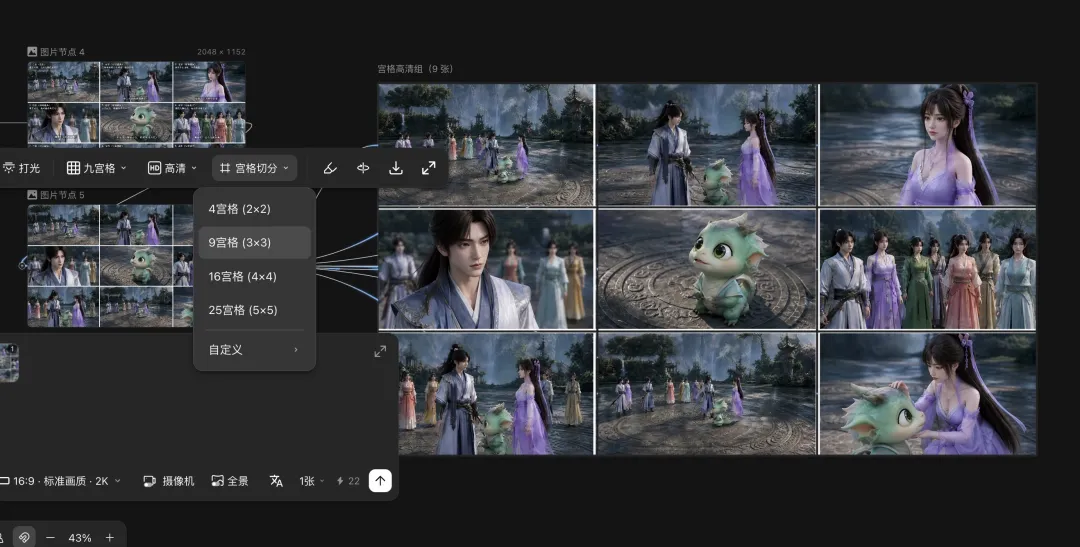Click the 打光 lighting tool

pos(21,168)
